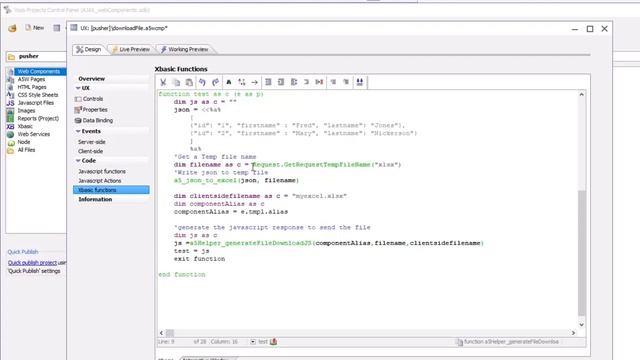
Task: Select CSS Style Sheets category
Action: click(x=38, y=95)
